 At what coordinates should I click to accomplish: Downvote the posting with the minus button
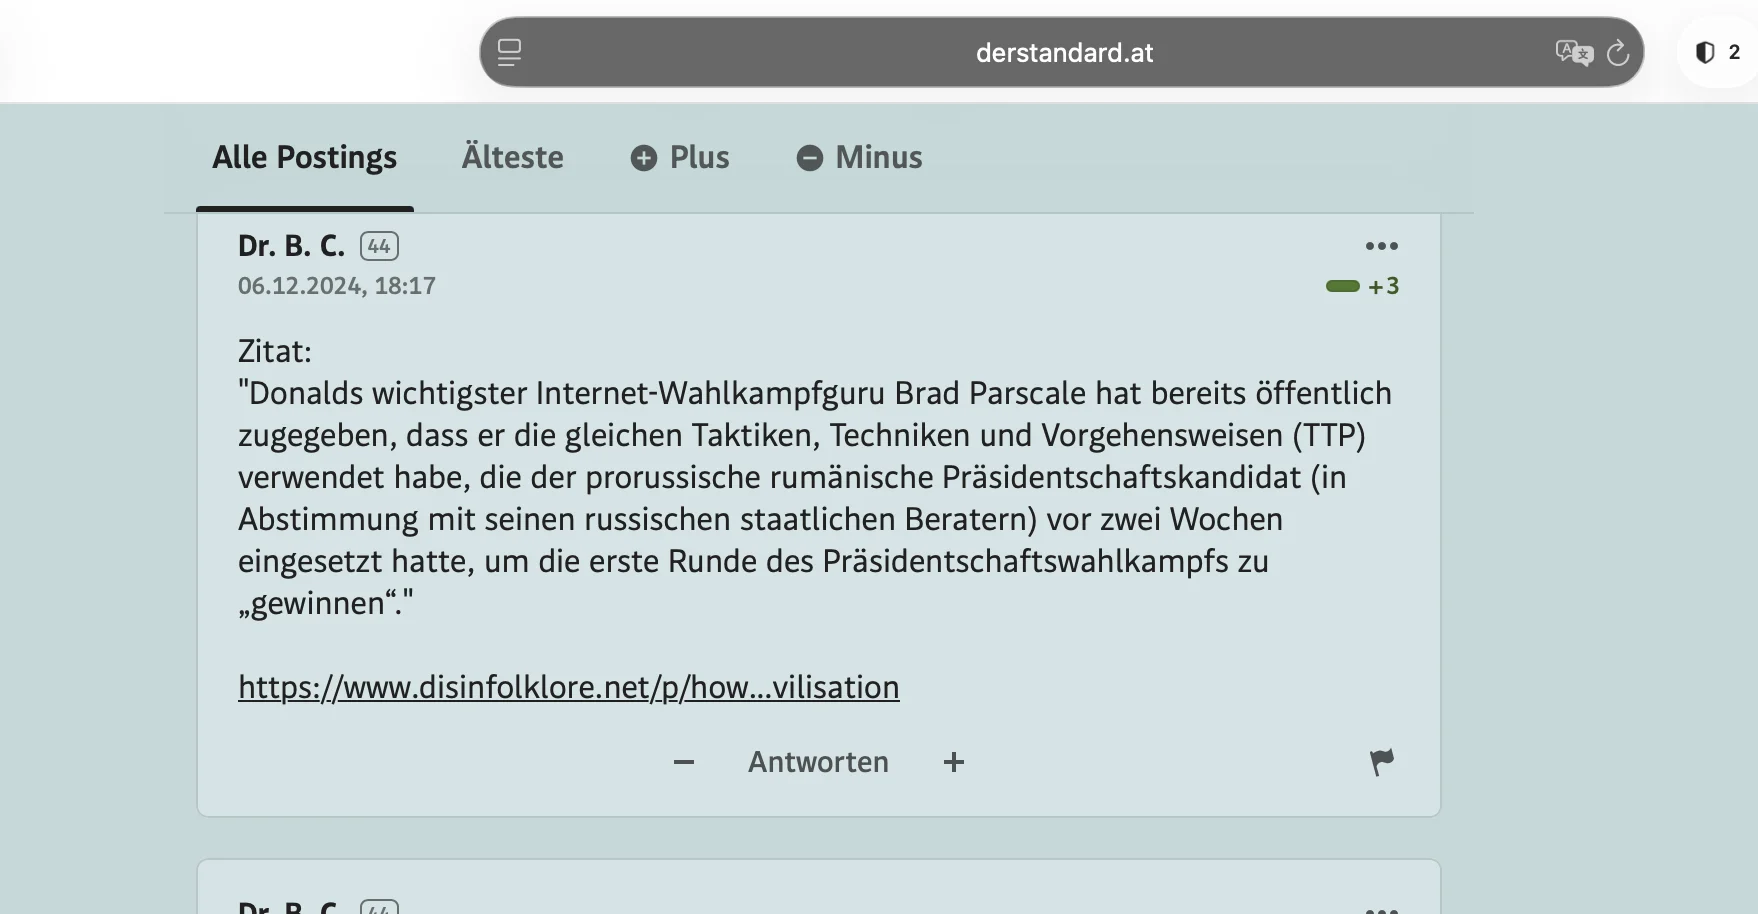click(684, 762)
